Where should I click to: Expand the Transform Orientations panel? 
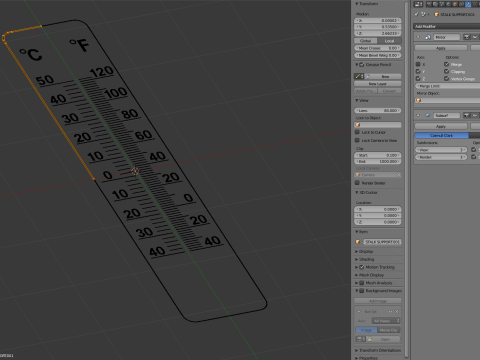357,350
